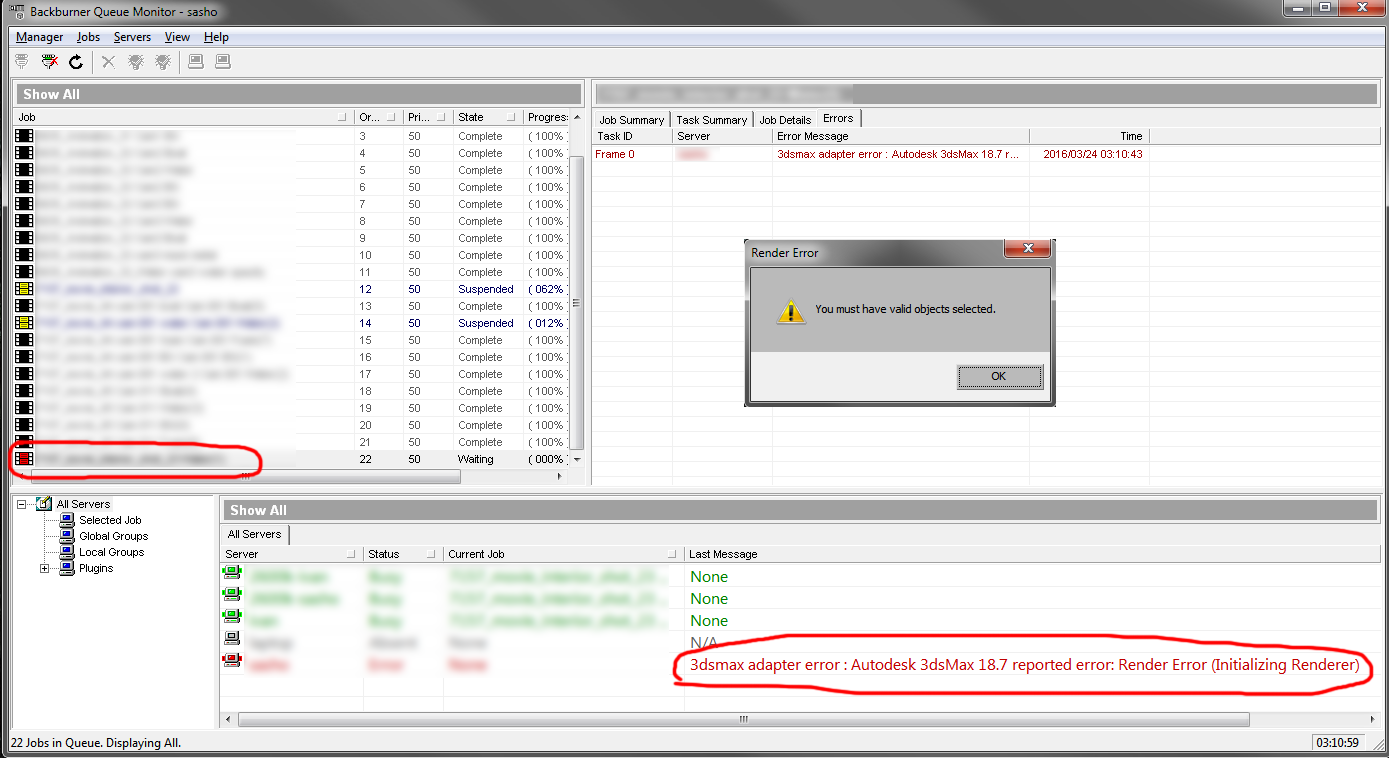The image size is (1389, 758).
Task: Click the Local Groups tree icon
Action: point(67,552)
